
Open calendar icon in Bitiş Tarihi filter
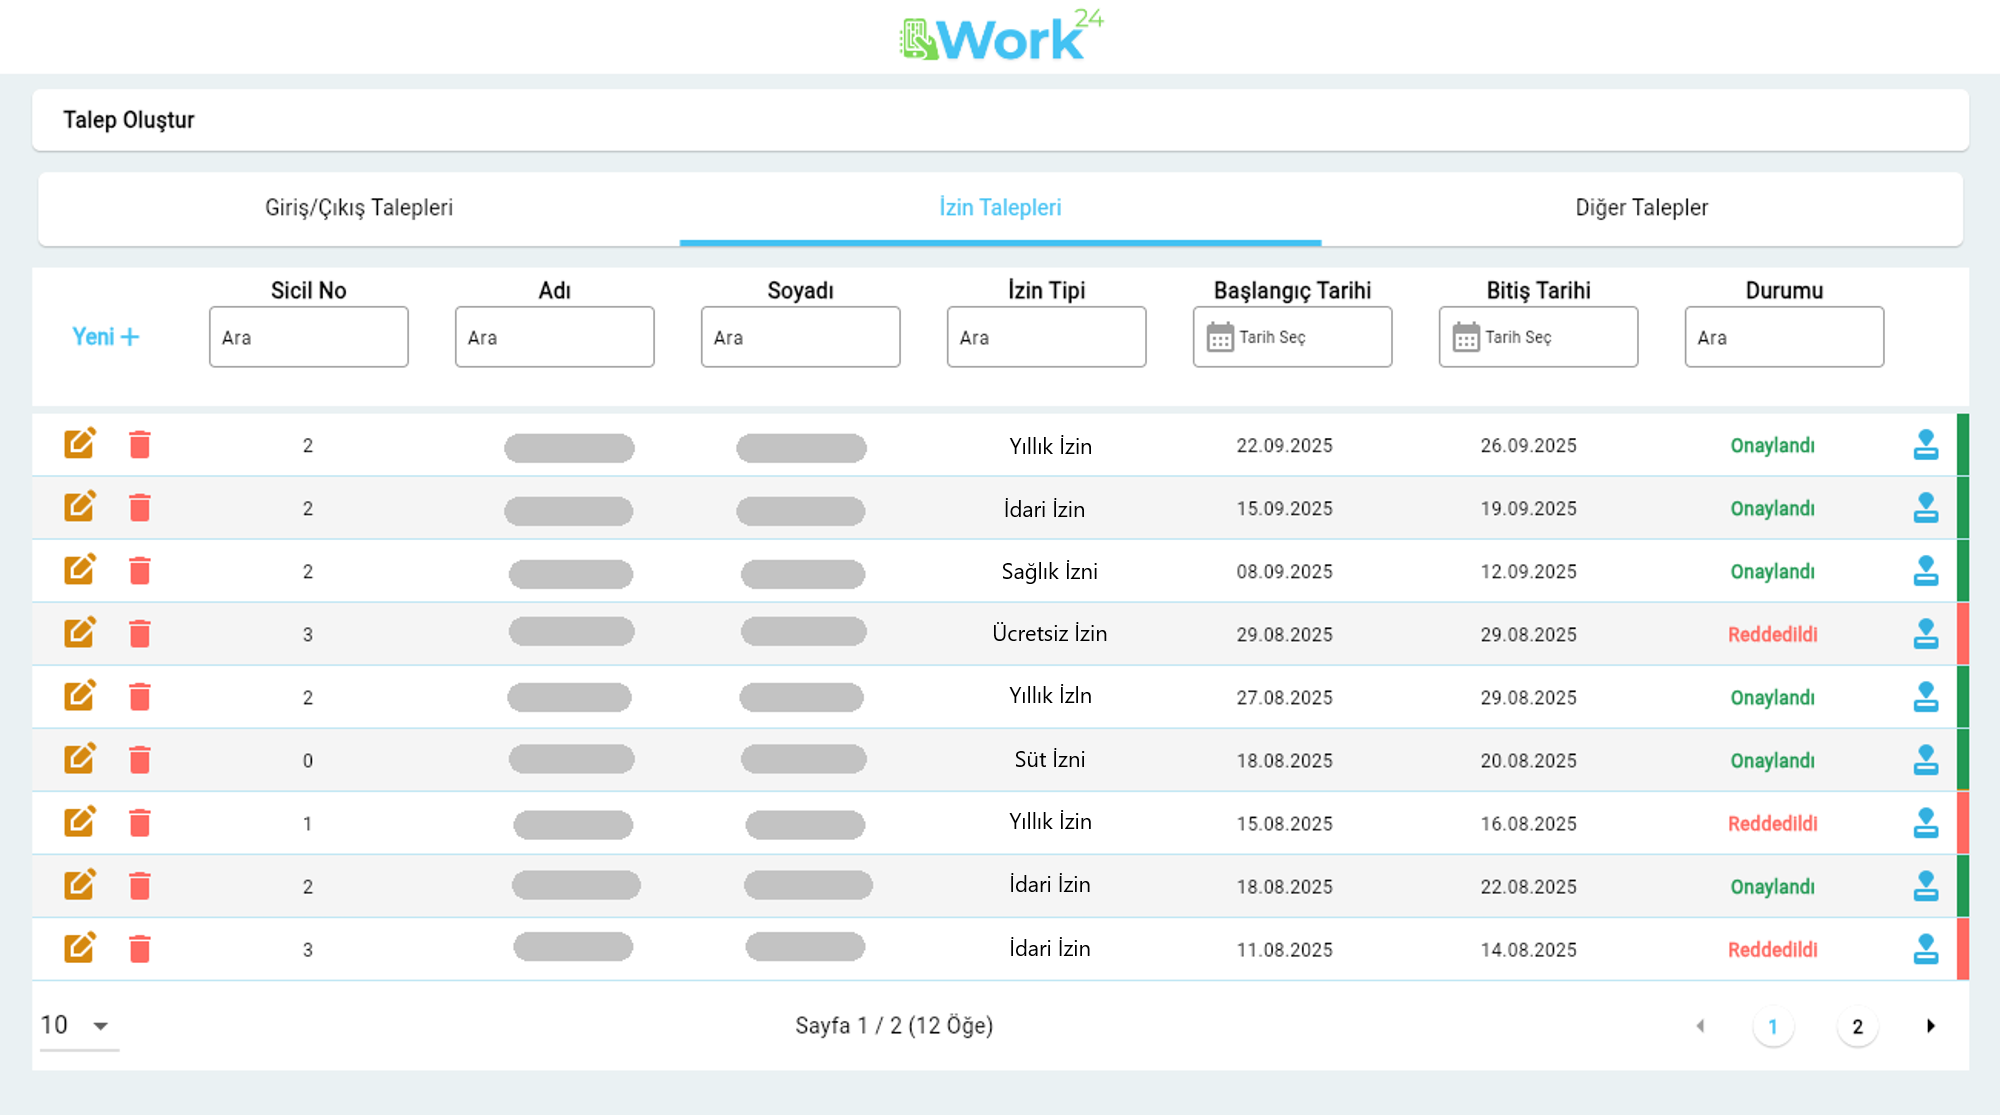(1465, 337)
